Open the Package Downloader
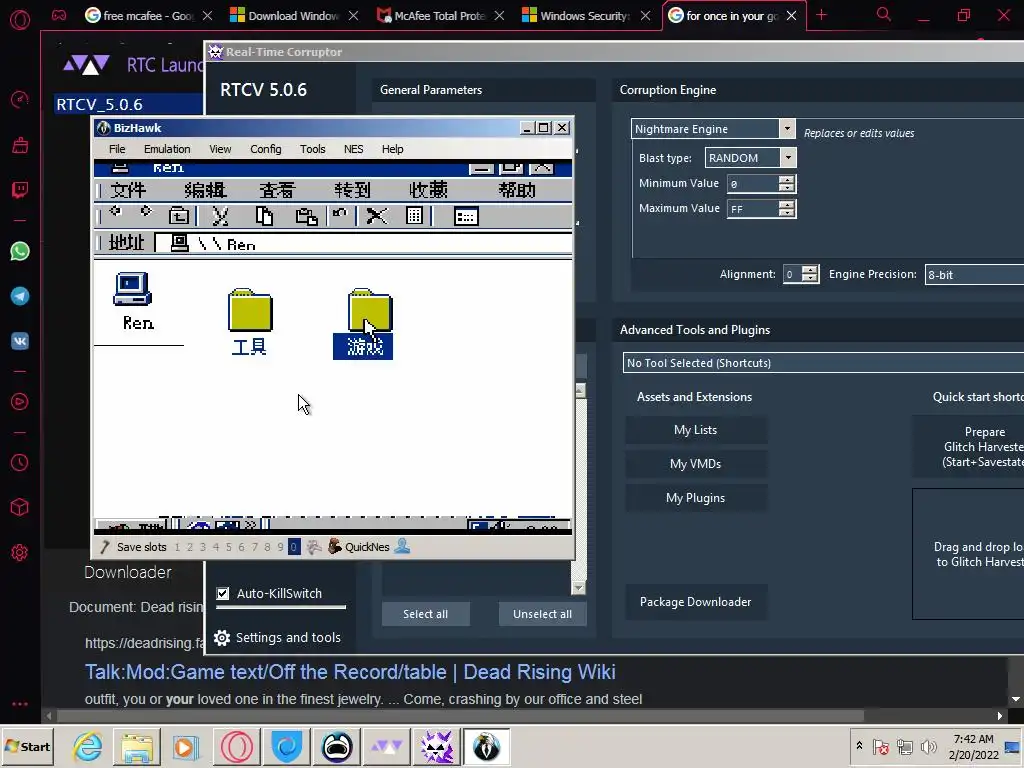 pos(696,601)
